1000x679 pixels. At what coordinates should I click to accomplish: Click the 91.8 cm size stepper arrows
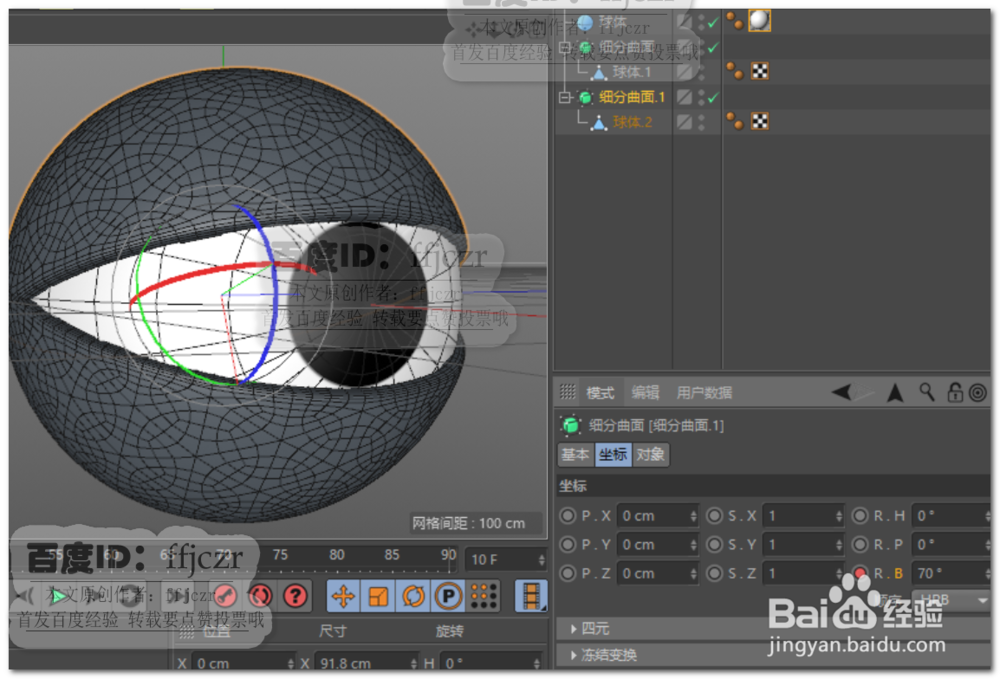pos(414,664)
